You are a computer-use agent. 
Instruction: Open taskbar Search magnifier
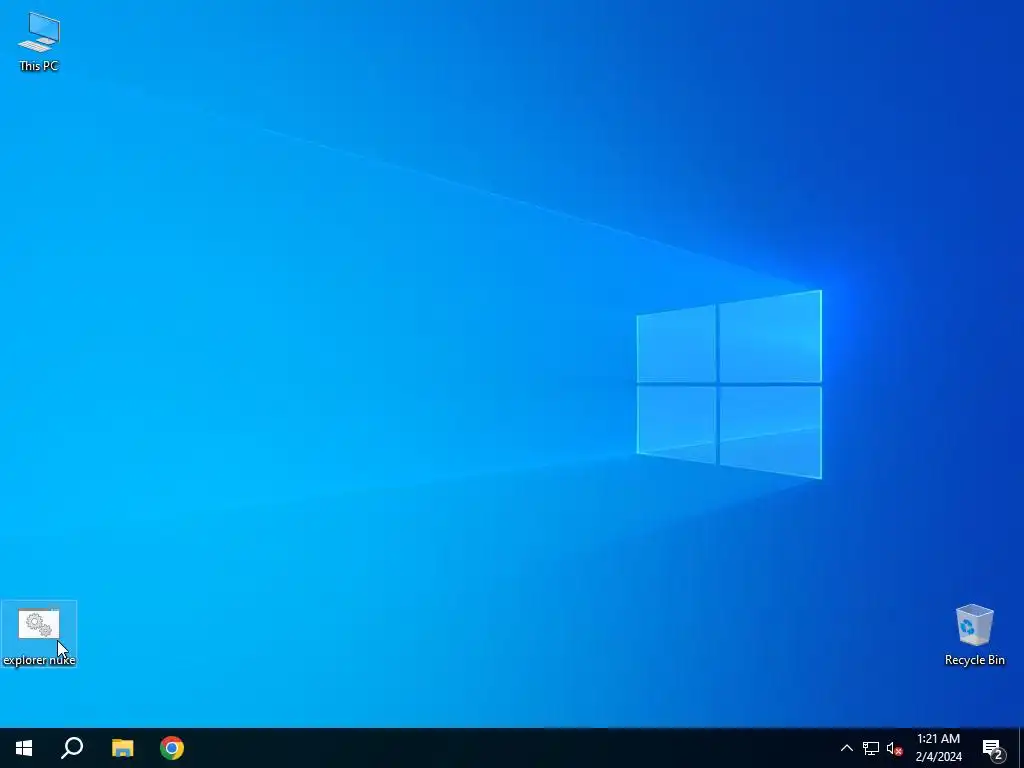click(x=72, y=748)
